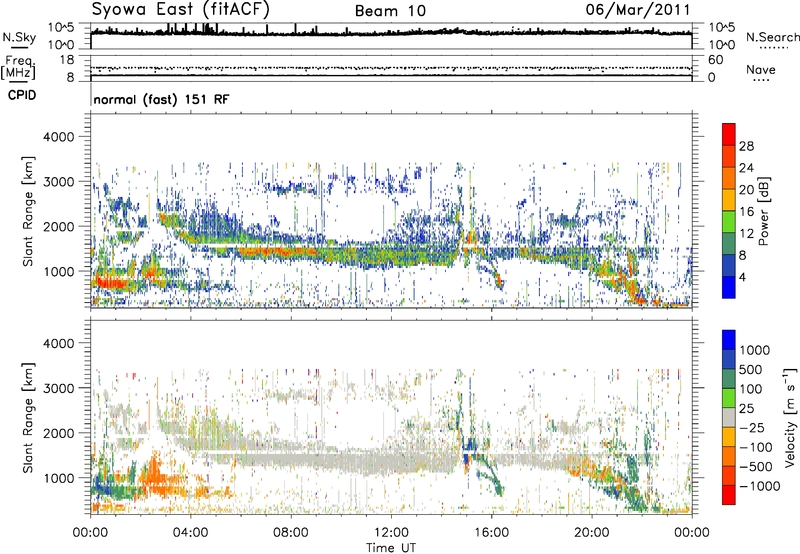800x554 pixels.
Task: Click the "60" Nave tick label
Action: coord(715,60)
